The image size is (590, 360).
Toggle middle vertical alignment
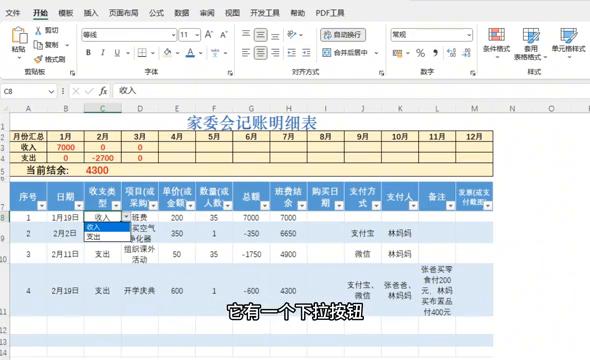point(260,35)
